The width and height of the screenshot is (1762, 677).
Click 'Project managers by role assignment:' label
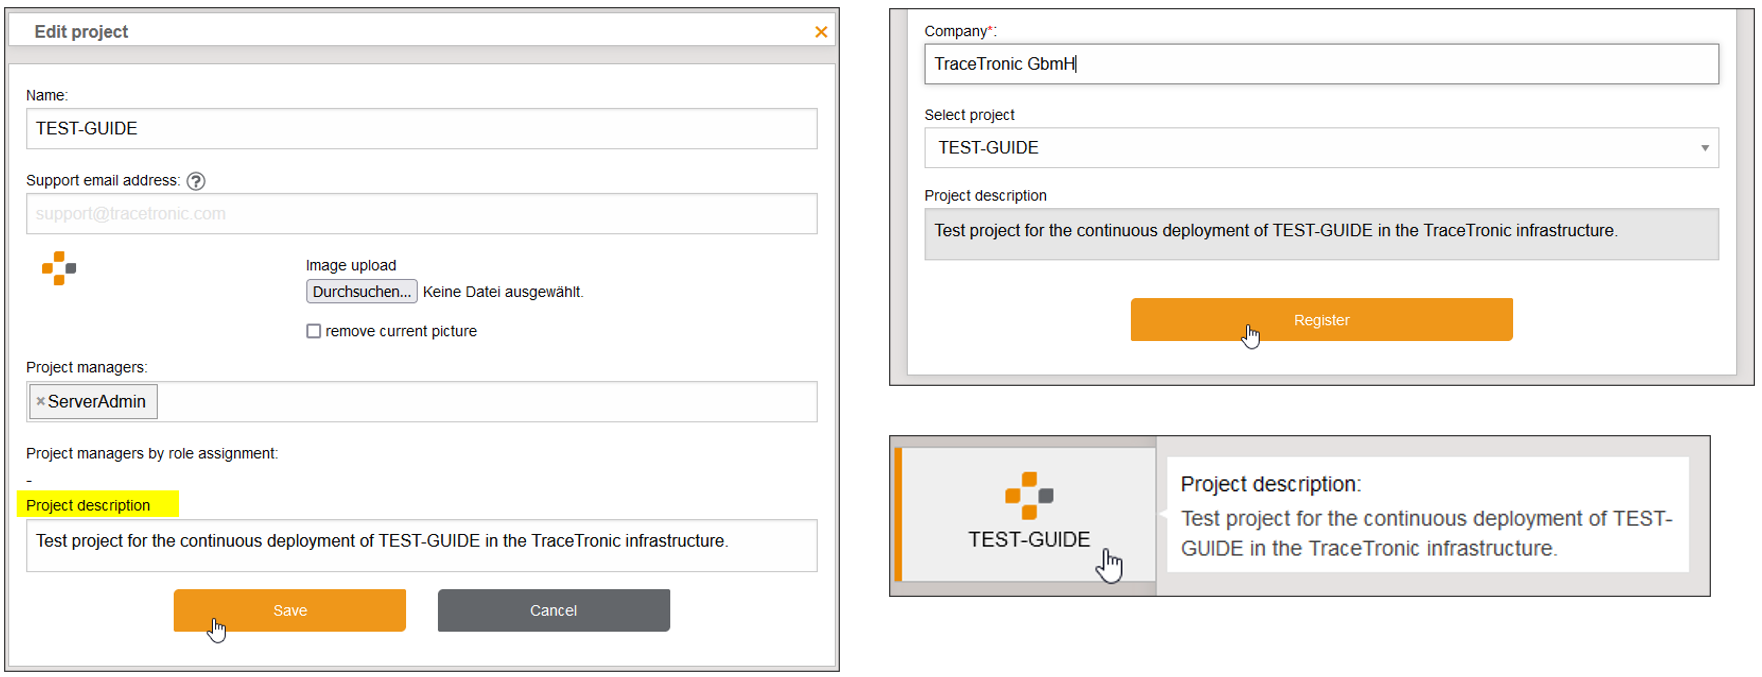click(x=152, y=453)
